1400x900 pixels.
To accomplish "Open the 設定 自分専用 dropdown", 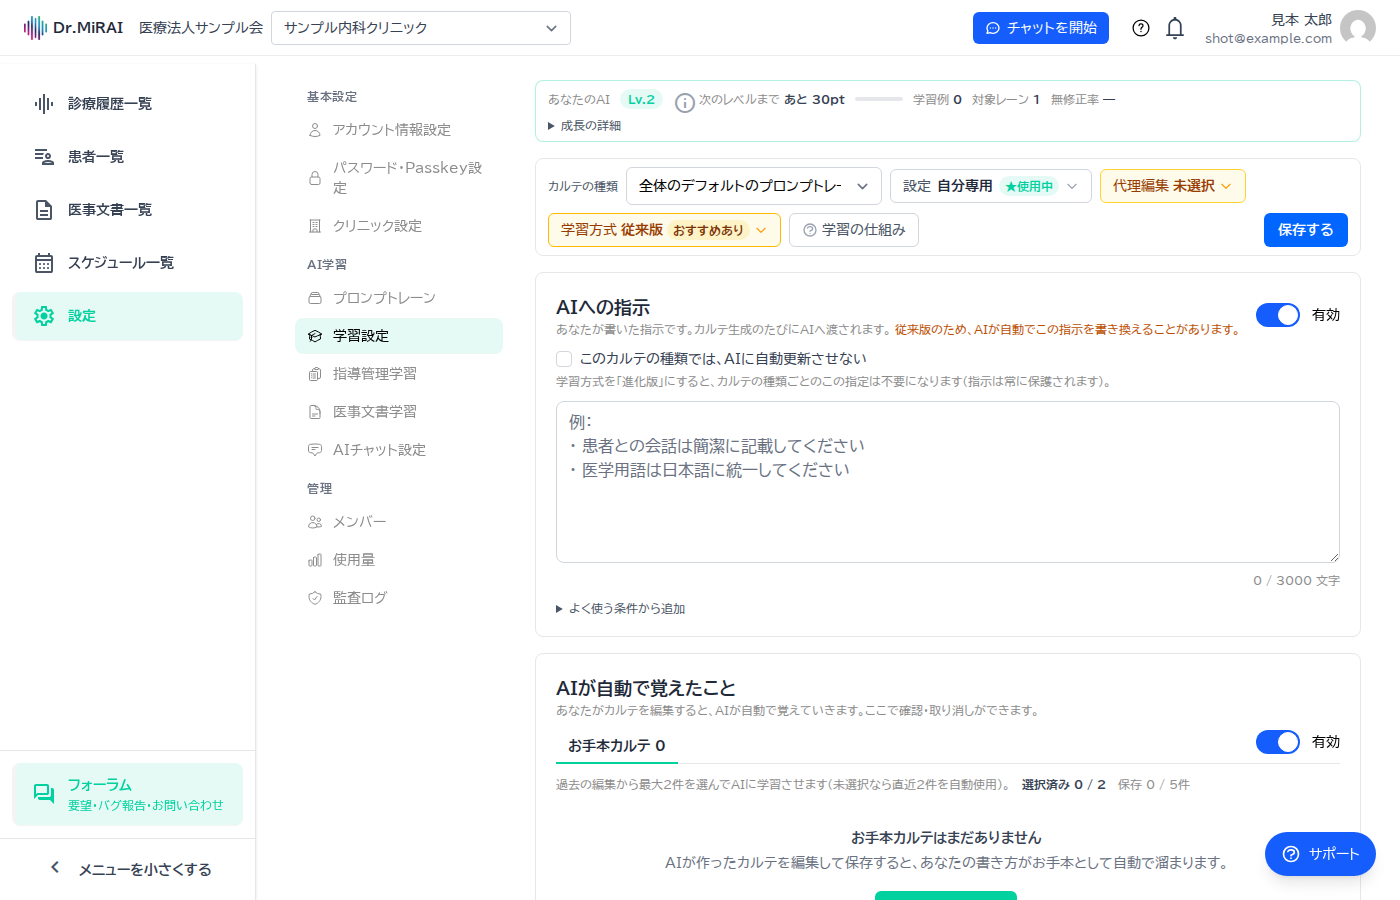I will tap(991, 186).
